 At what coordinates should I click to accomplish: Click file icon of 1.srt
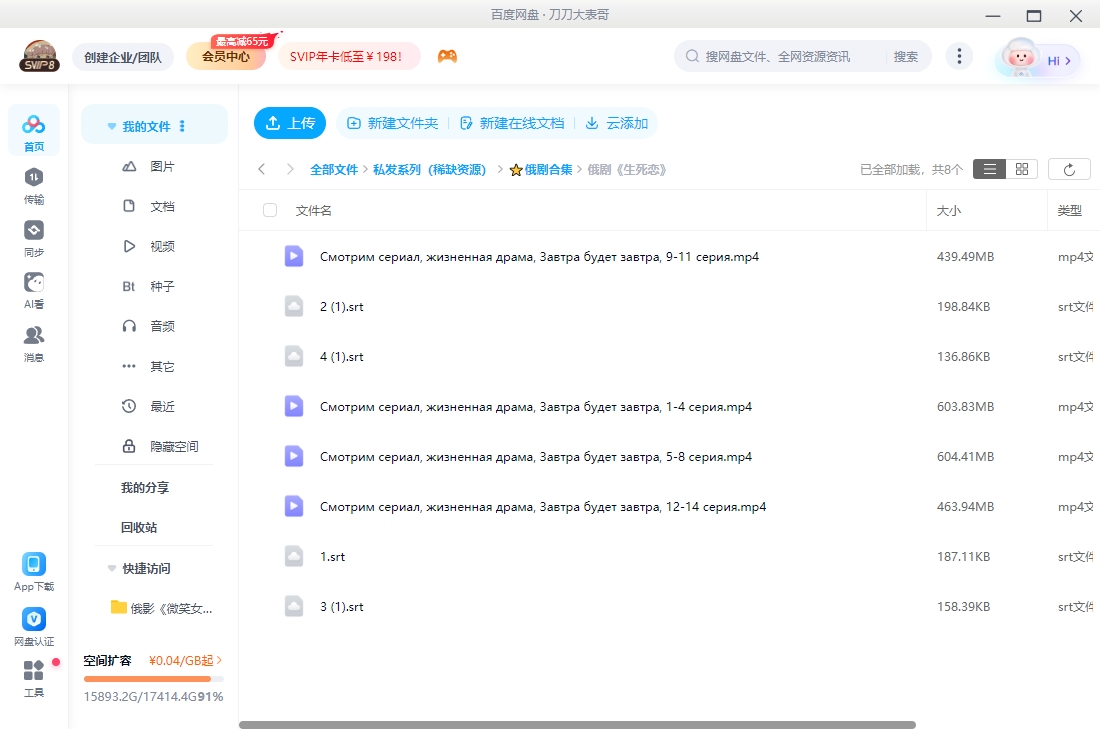pyautogui.click(x=294, y=556)
